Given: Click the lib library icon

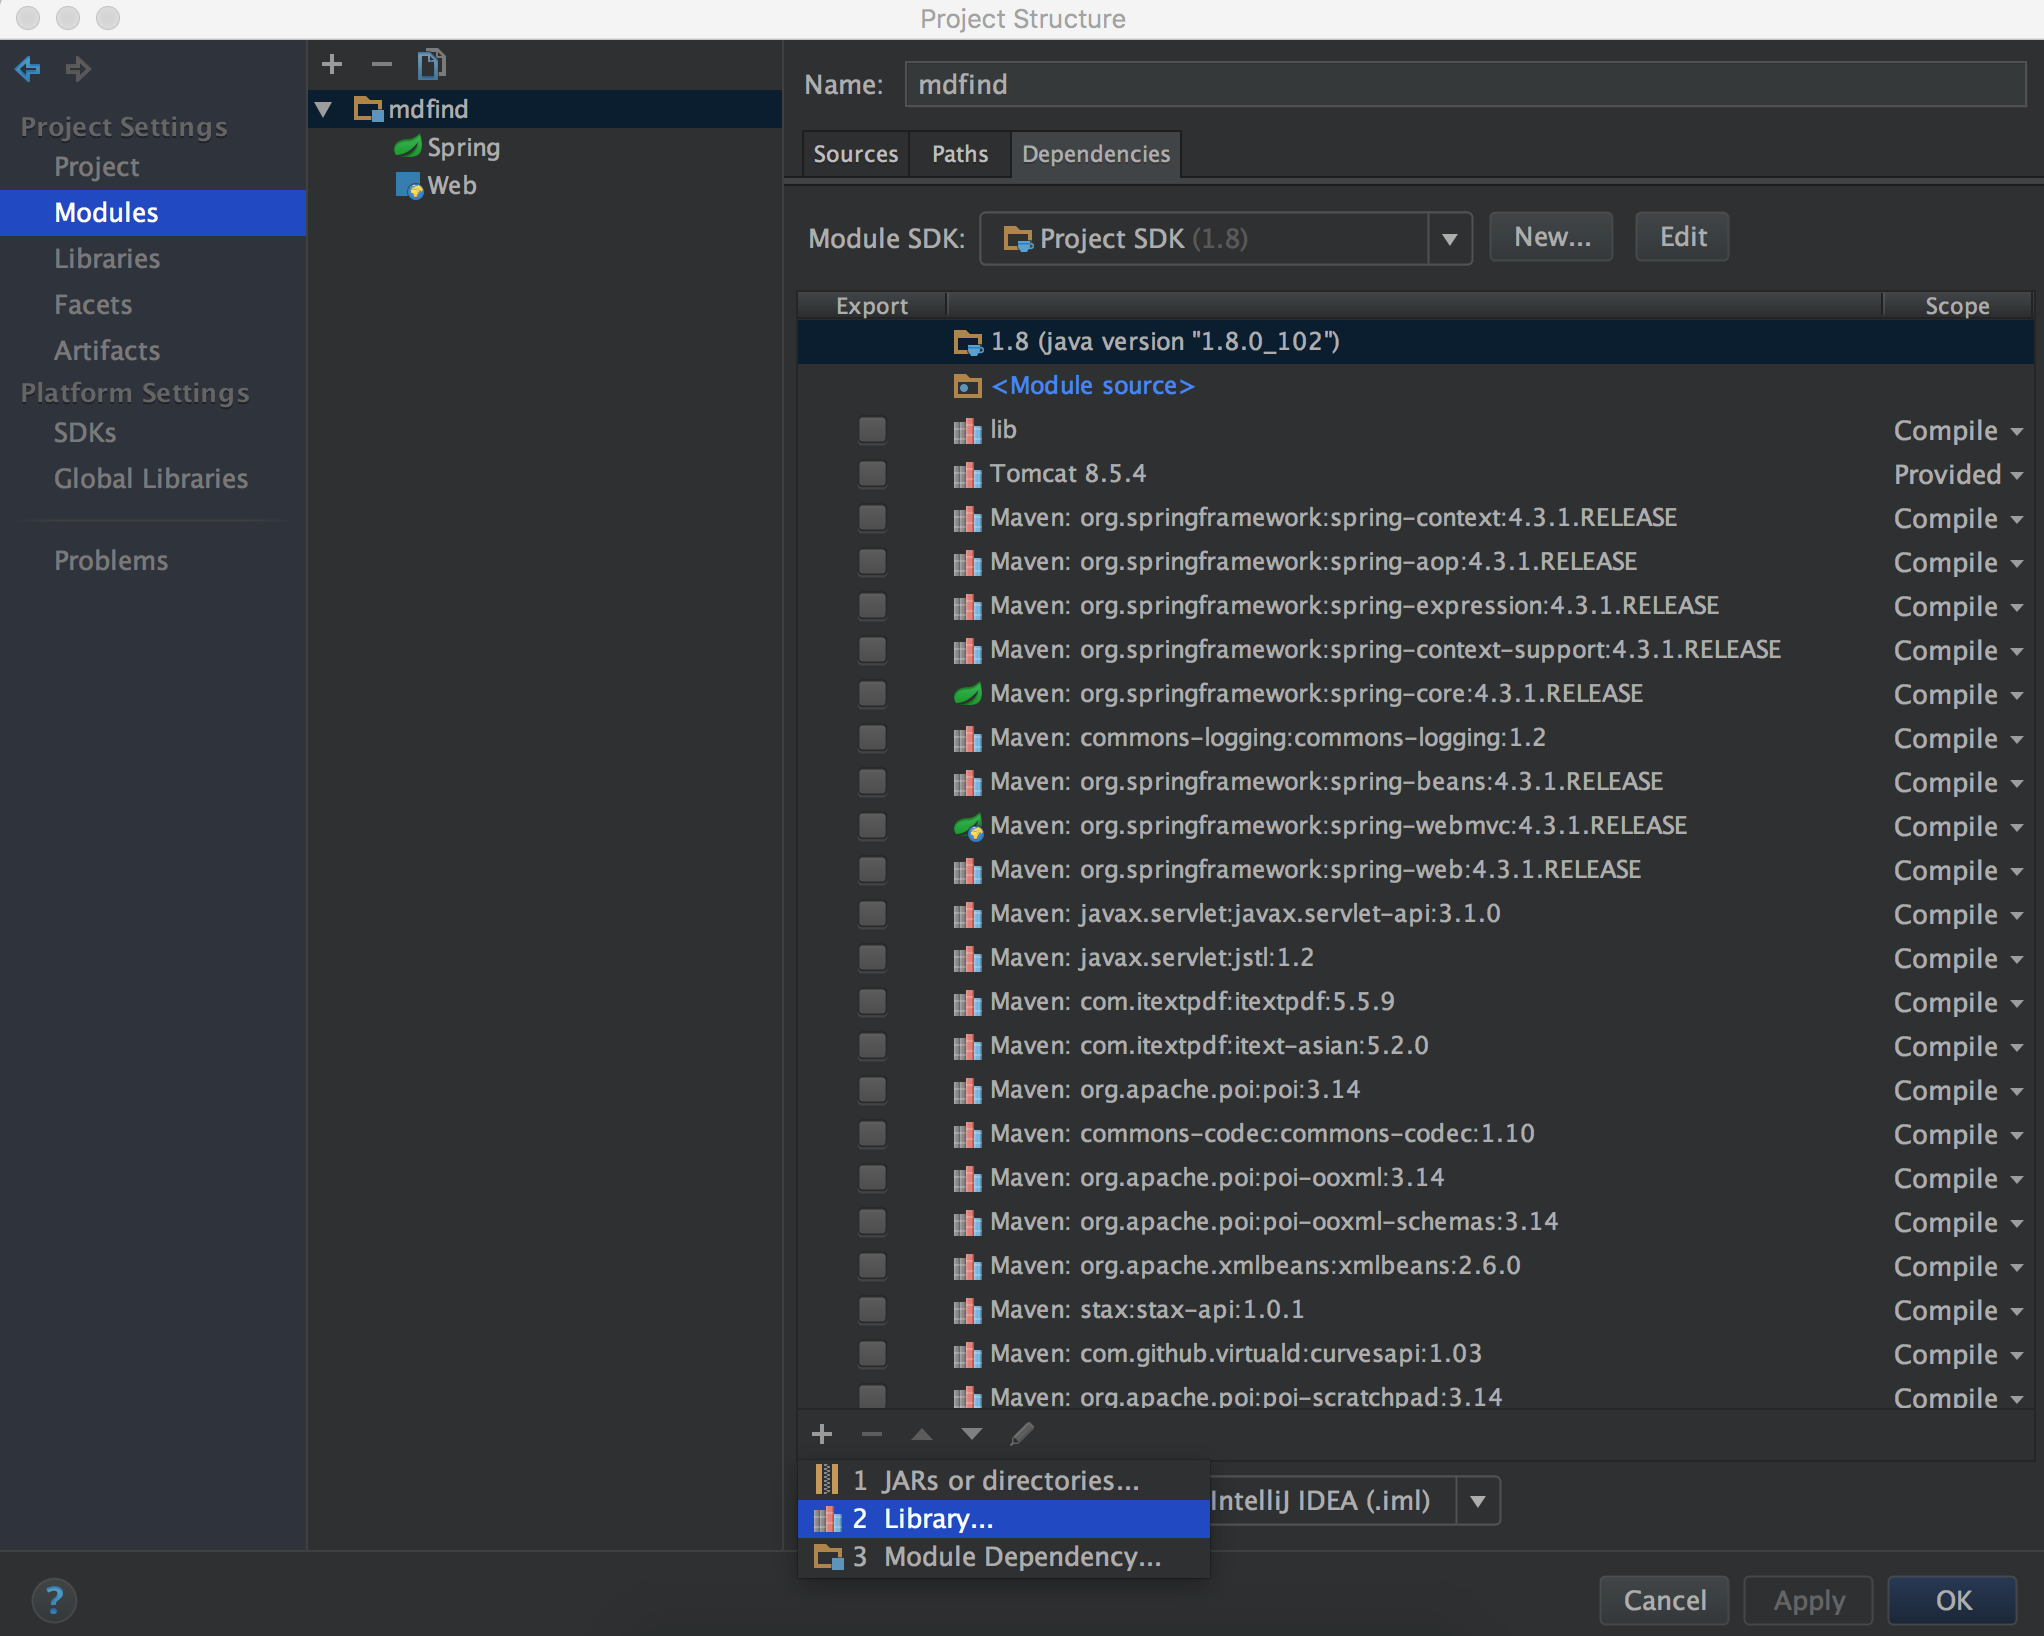Looking at the screenshot, I should pos(967,431).
